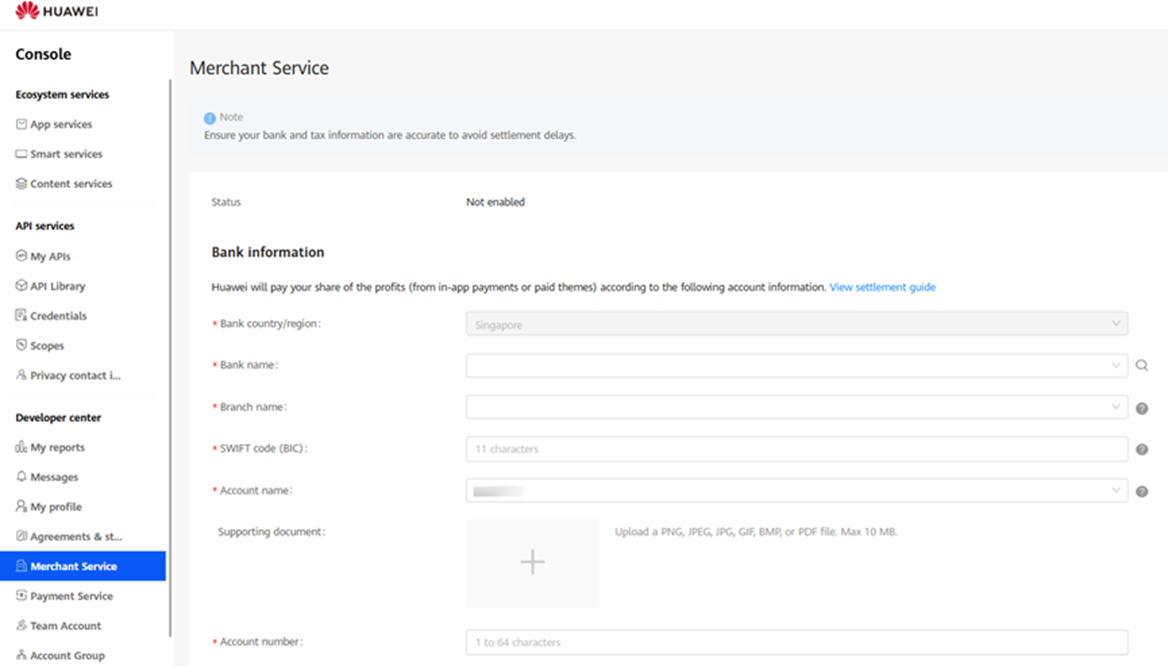Click the Scopes shield icon
Screen dimensions: 1168x666
21,345
